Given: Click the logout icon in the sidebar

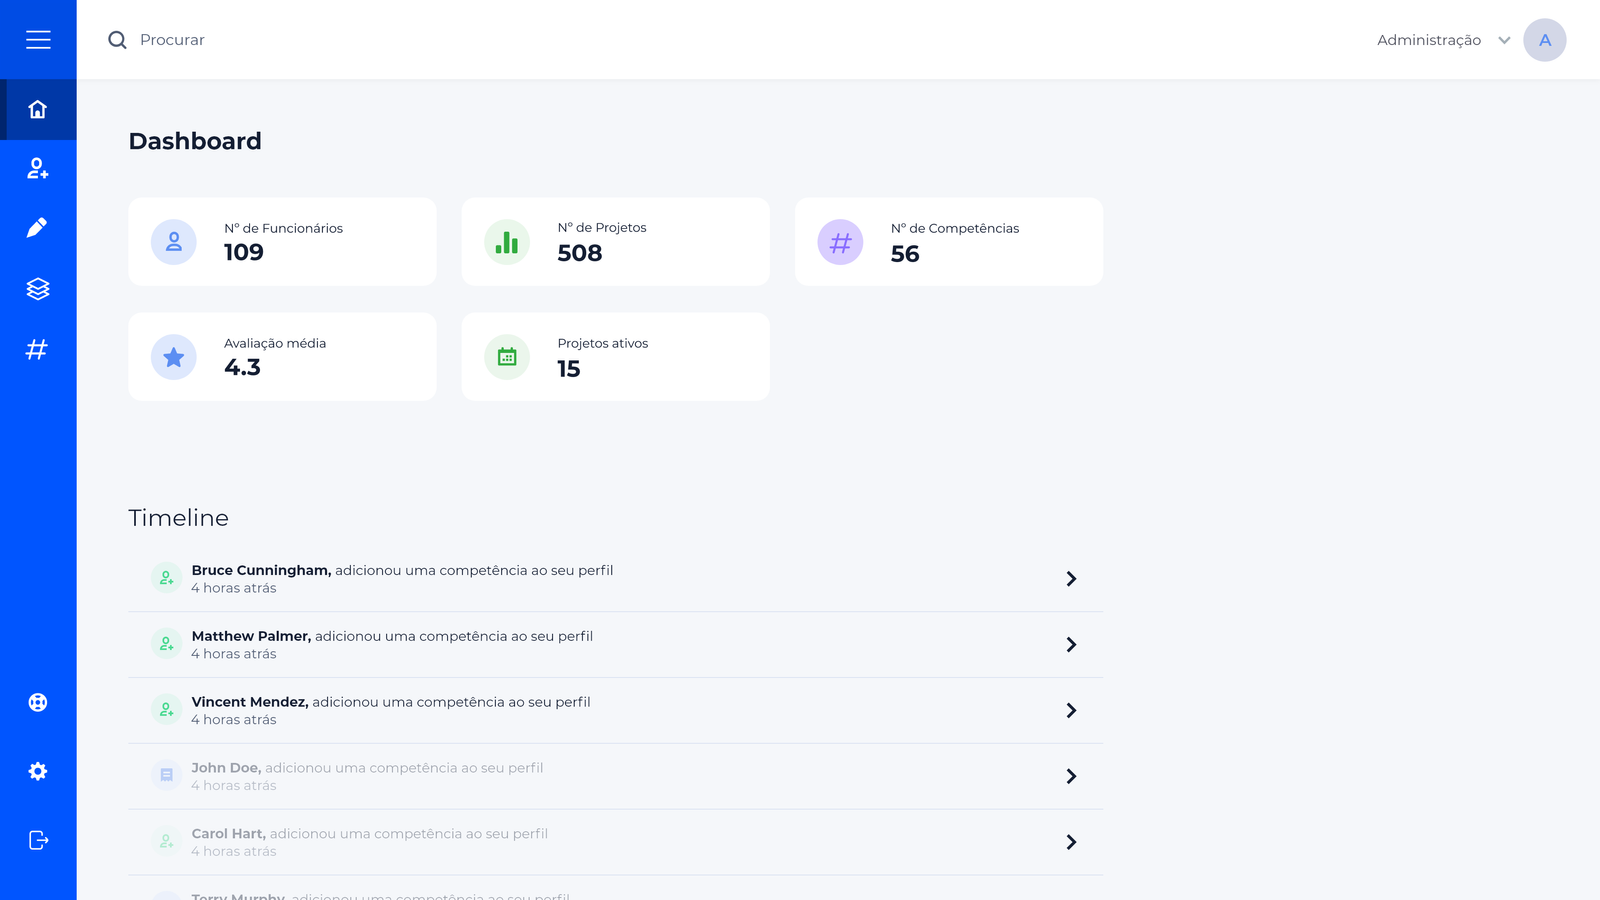Looking at the screenshot, I should [x=38, y=840].
